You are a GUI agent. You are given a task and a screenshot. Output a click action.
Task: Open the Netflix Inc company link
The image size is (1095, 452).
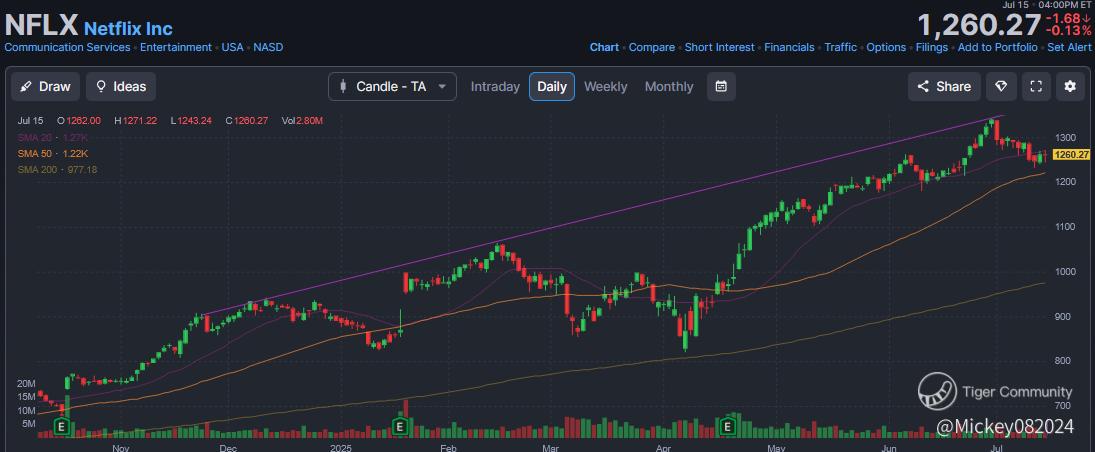[x=128, y=29]
